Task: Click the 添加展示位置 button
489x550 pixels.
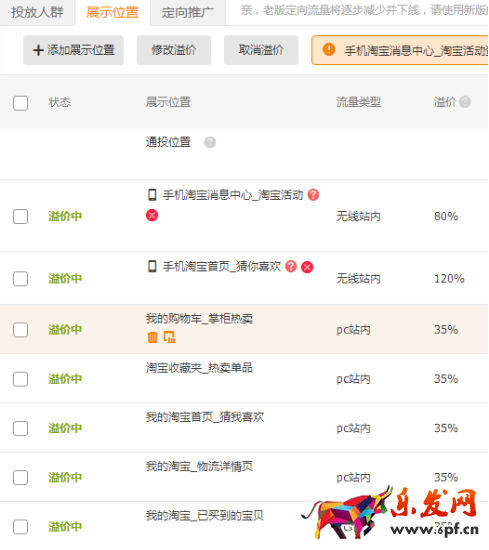Action: coord(74,50)
